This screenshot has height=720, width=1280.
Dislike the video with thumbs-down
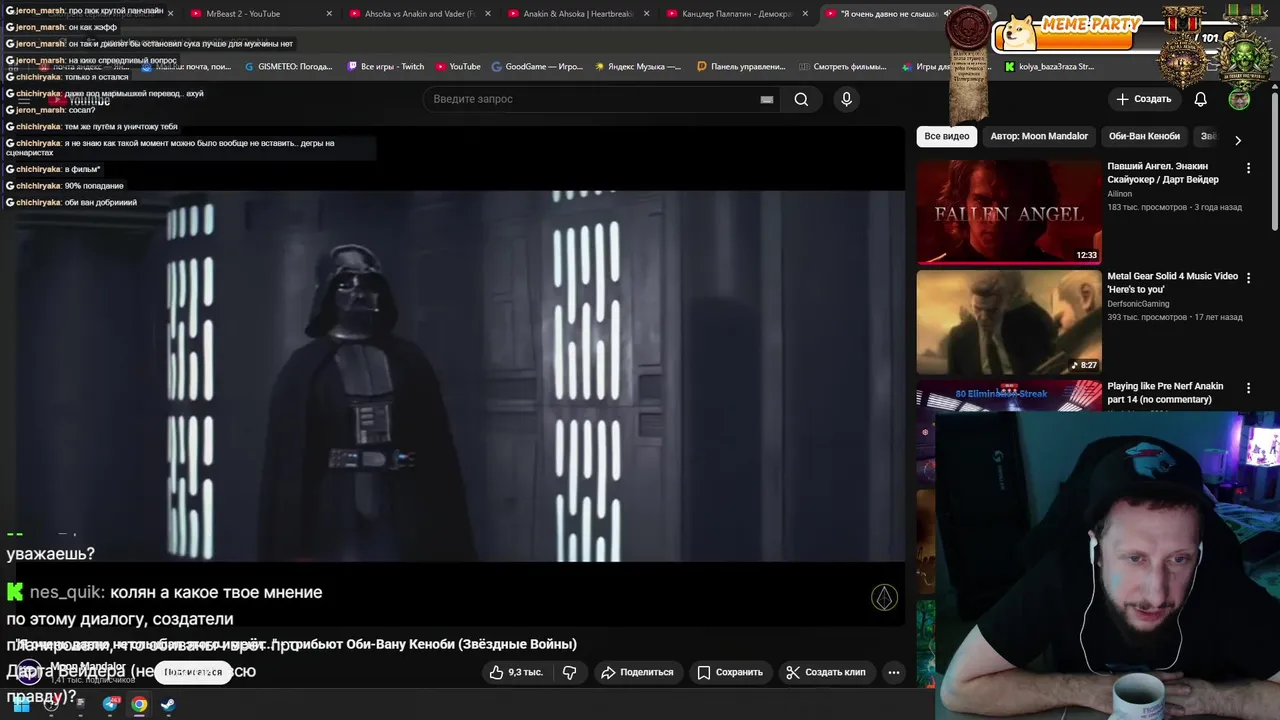coord(569,672)
